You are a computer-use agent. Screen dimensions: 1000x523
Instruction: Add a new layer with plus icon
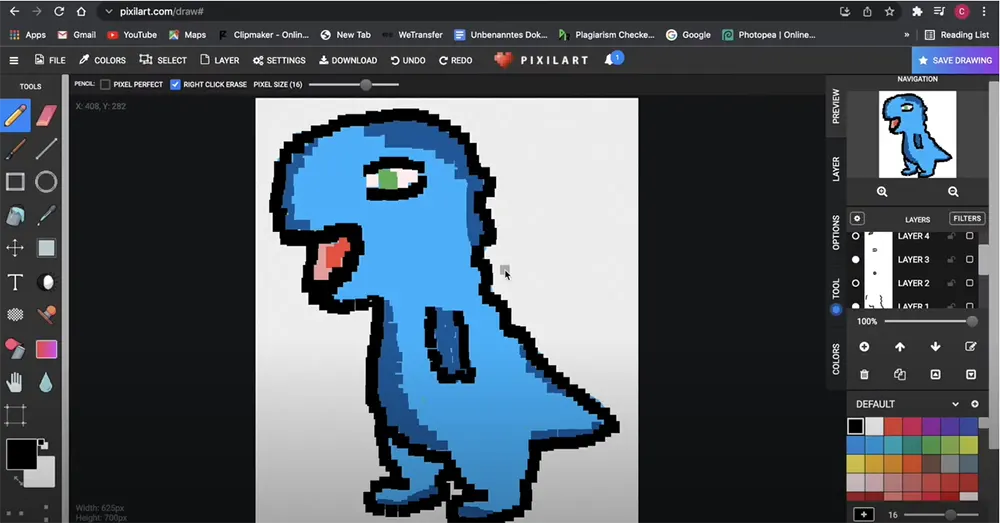coord(864,347)
